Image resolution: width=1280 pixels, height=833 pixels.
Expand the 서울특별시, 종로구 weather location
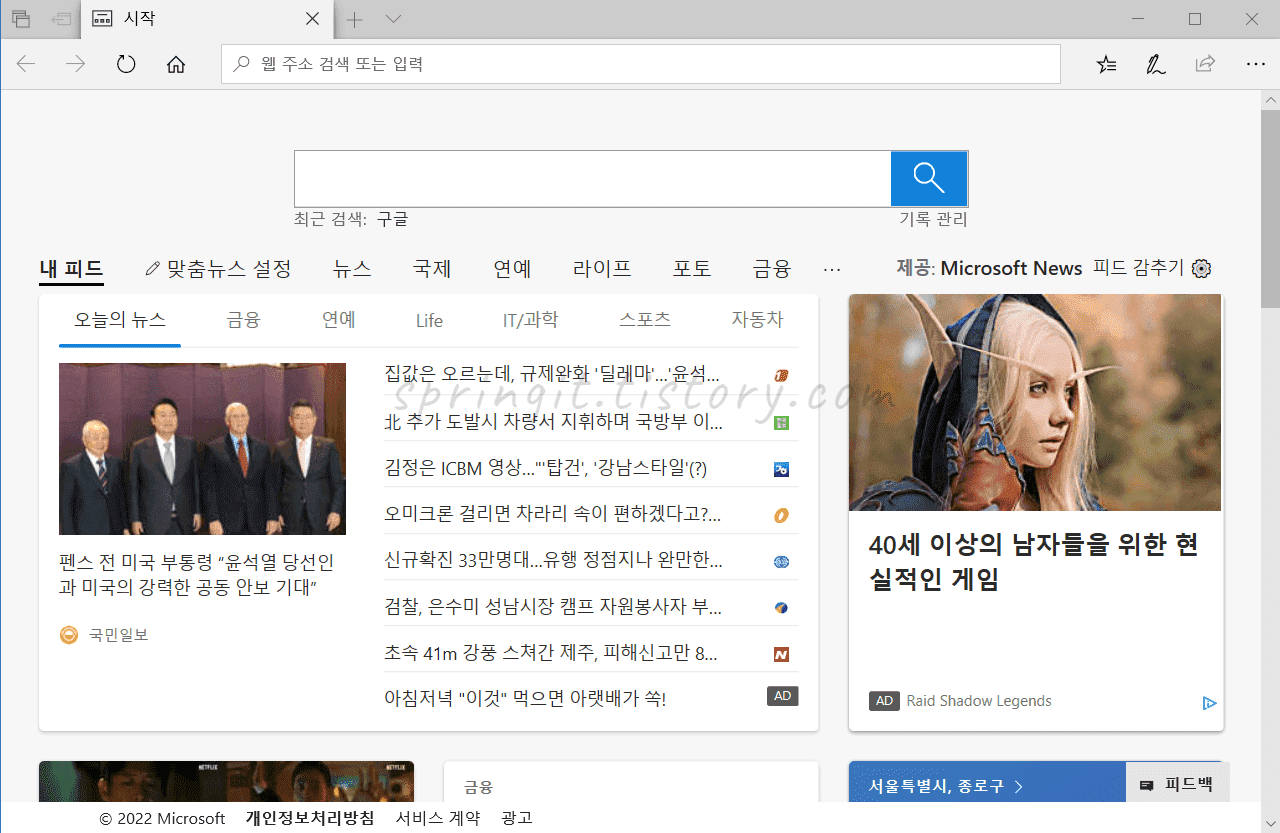click(945, 786)
